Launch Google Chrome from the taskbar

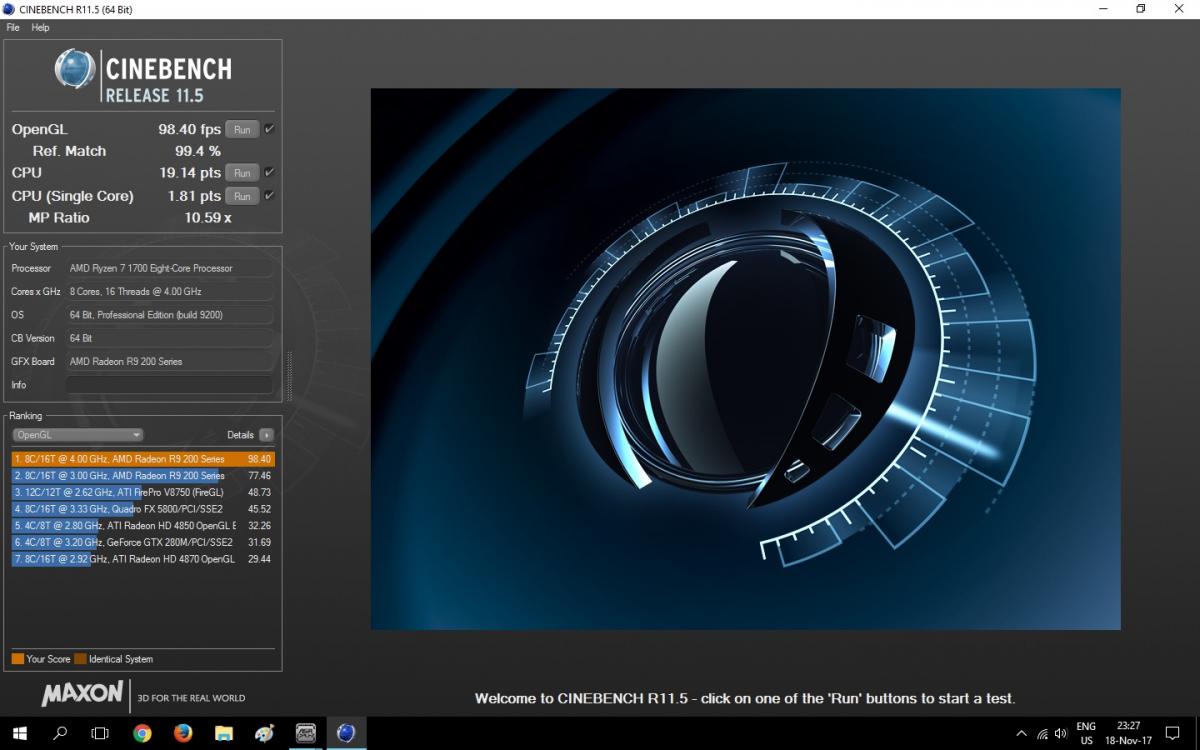pos(142,733)
